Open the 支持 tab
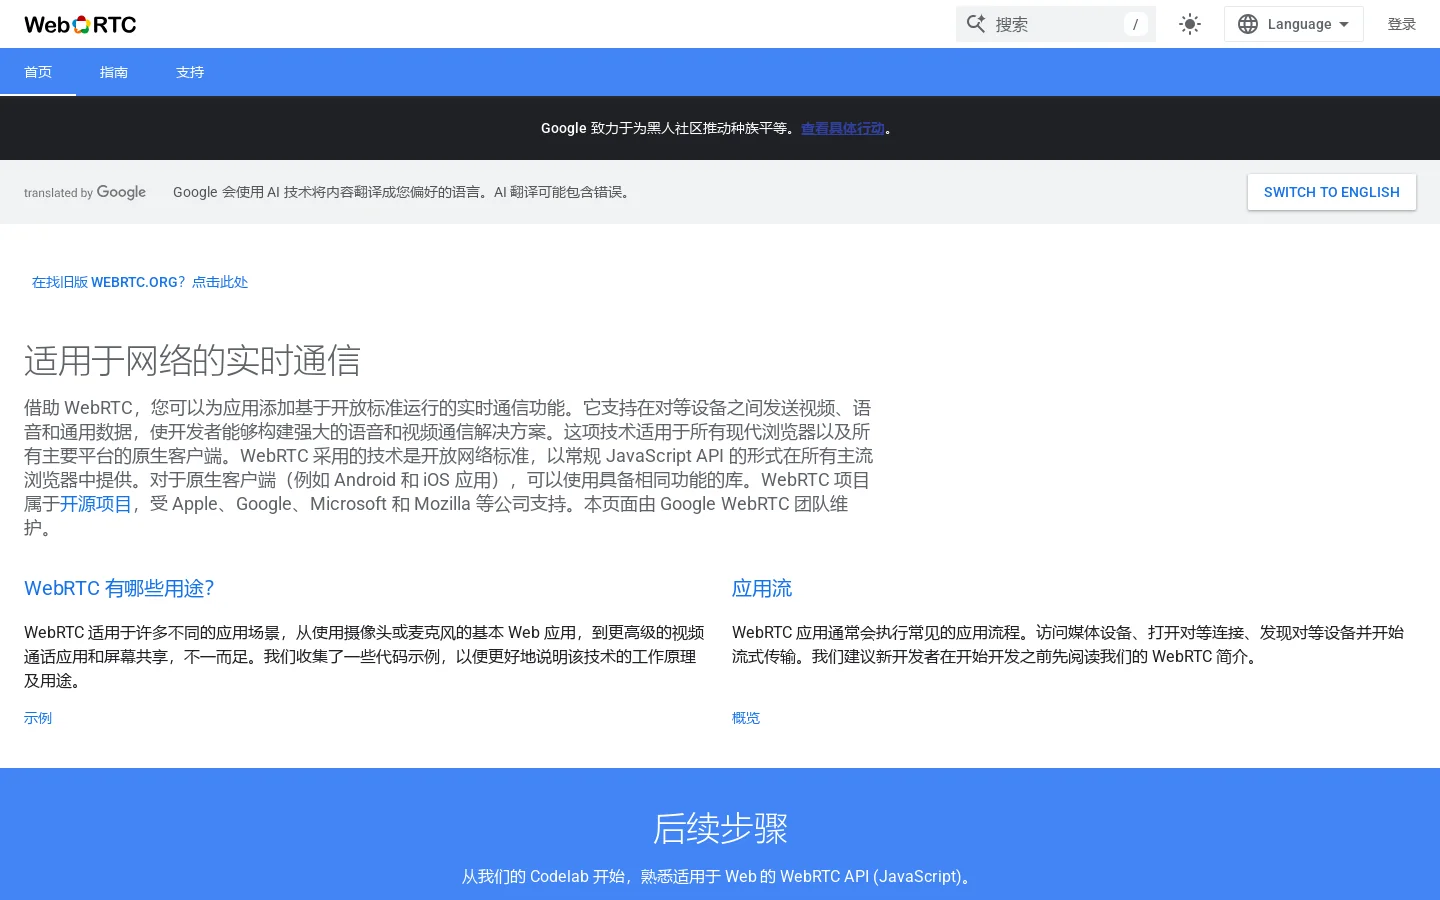 (x=190, y=72)
